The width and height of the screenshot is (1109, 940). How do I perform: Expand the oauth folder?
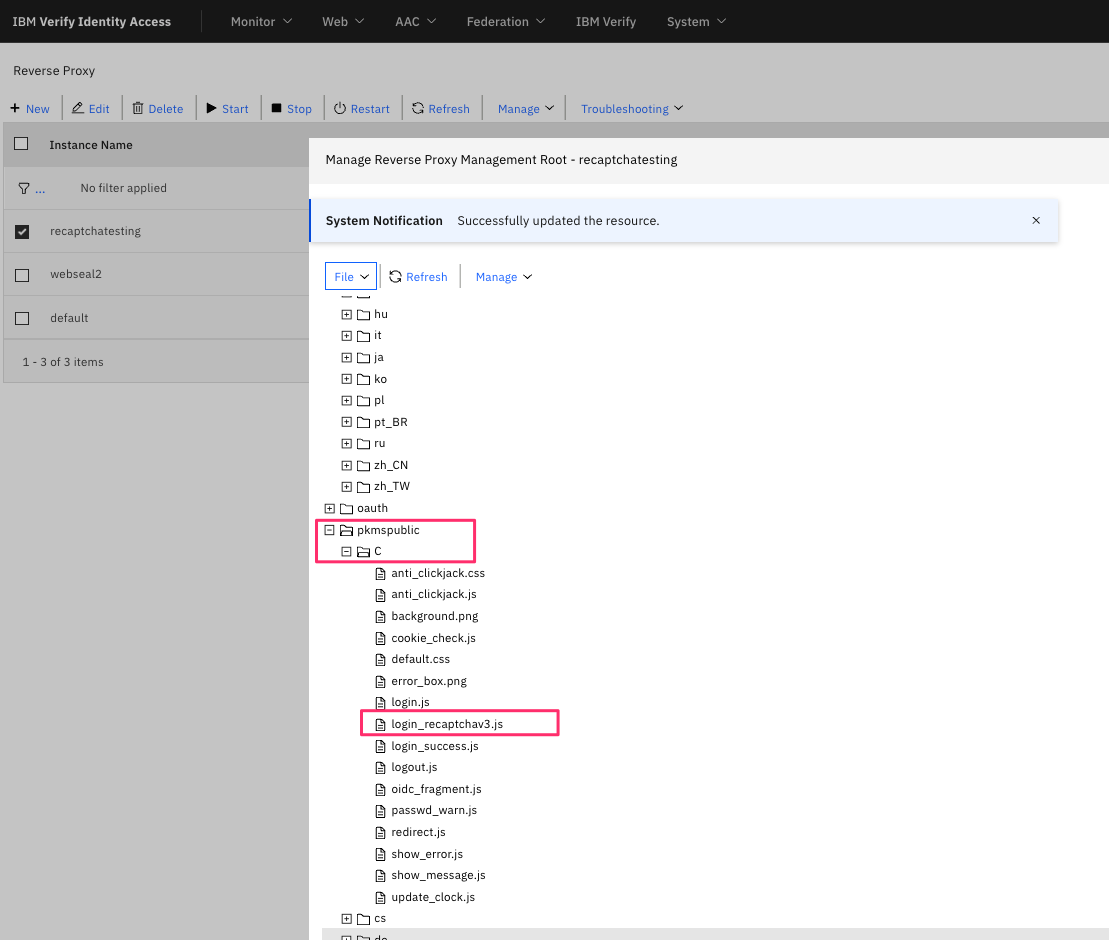click(330, 509)
